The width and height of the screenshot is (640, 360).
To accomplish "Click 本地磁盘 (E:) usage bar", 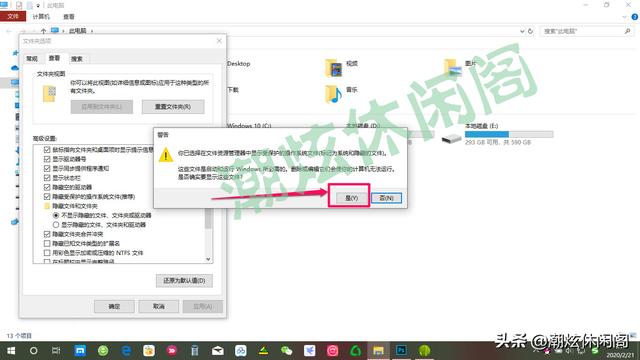I will pos(509,134).
